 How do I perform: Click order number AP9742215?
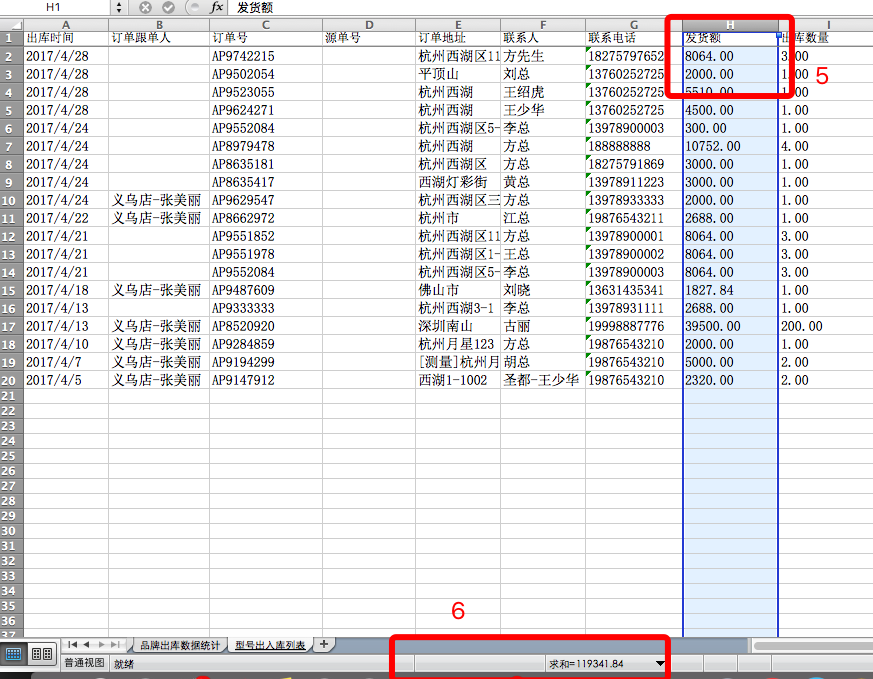click(266, 56)
